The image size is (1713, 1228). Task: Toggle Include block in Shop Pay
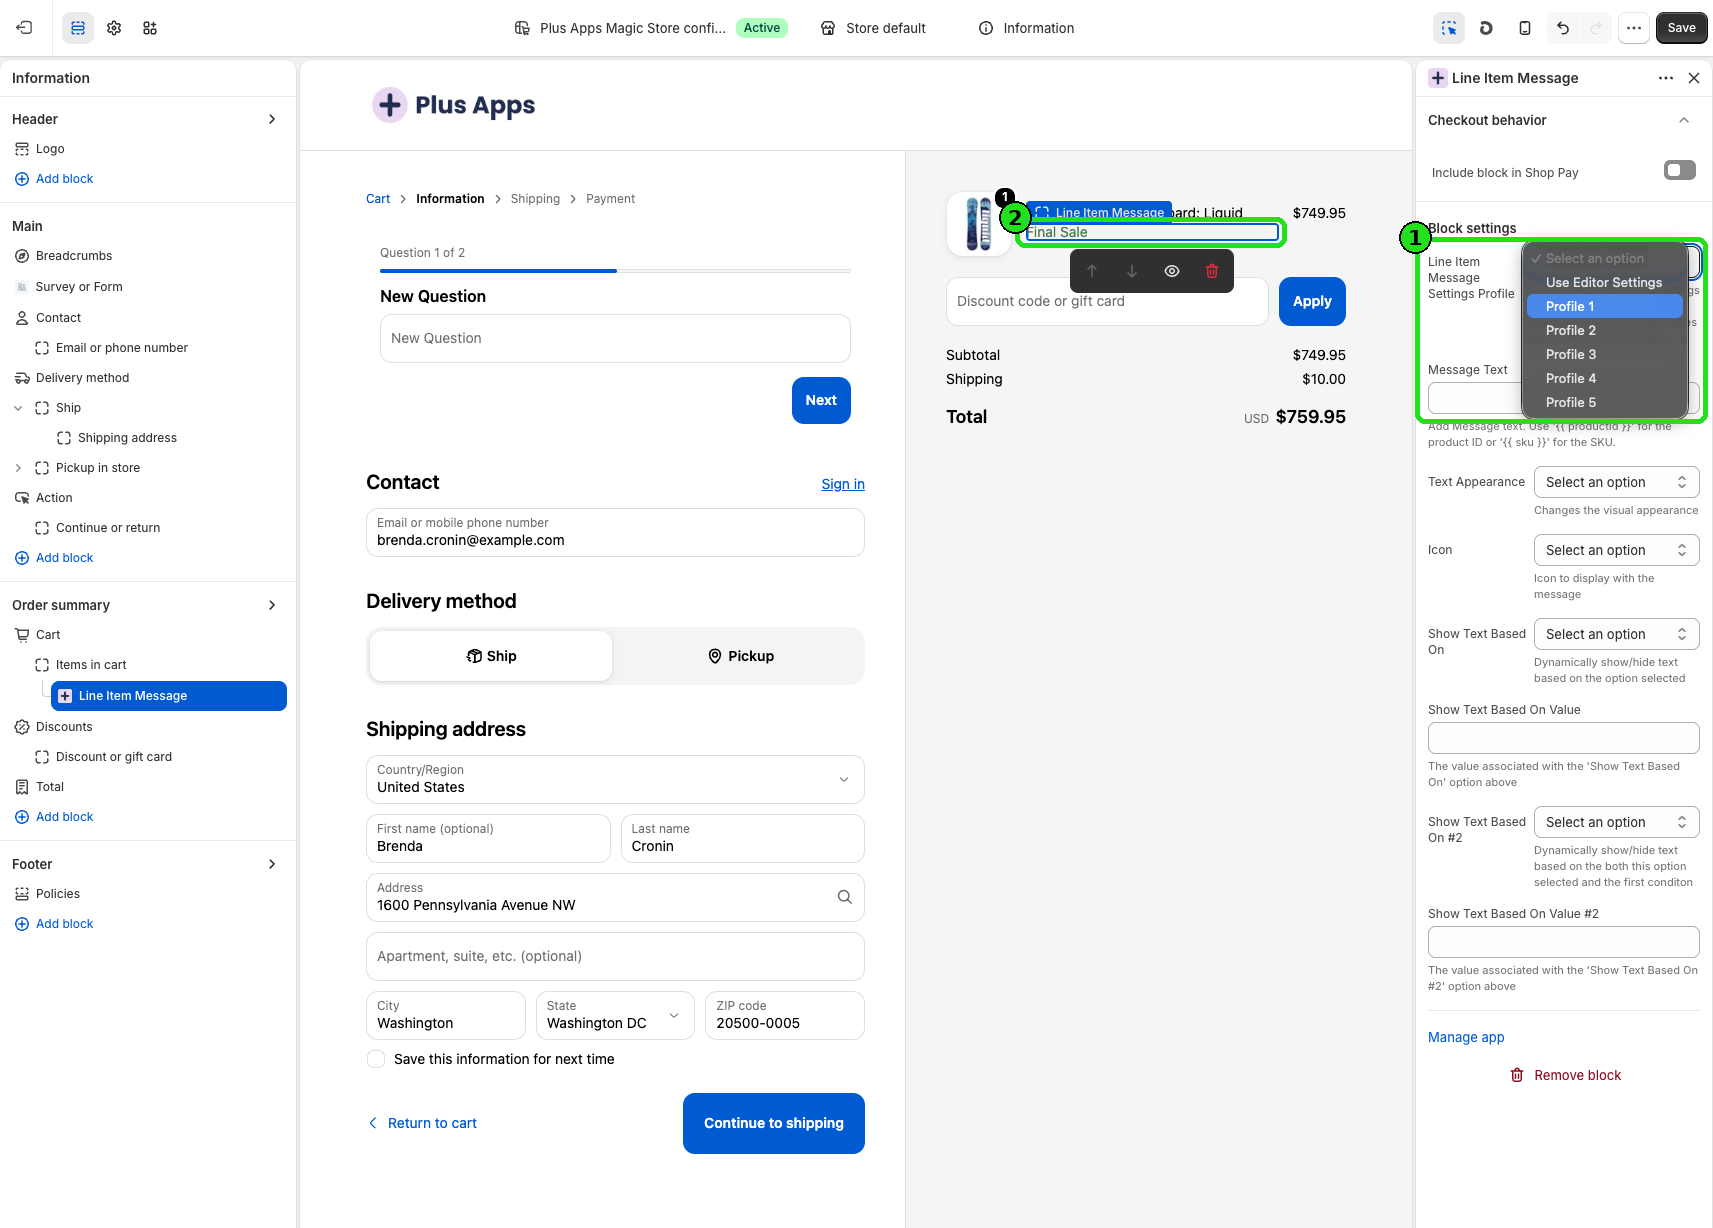1680,170
